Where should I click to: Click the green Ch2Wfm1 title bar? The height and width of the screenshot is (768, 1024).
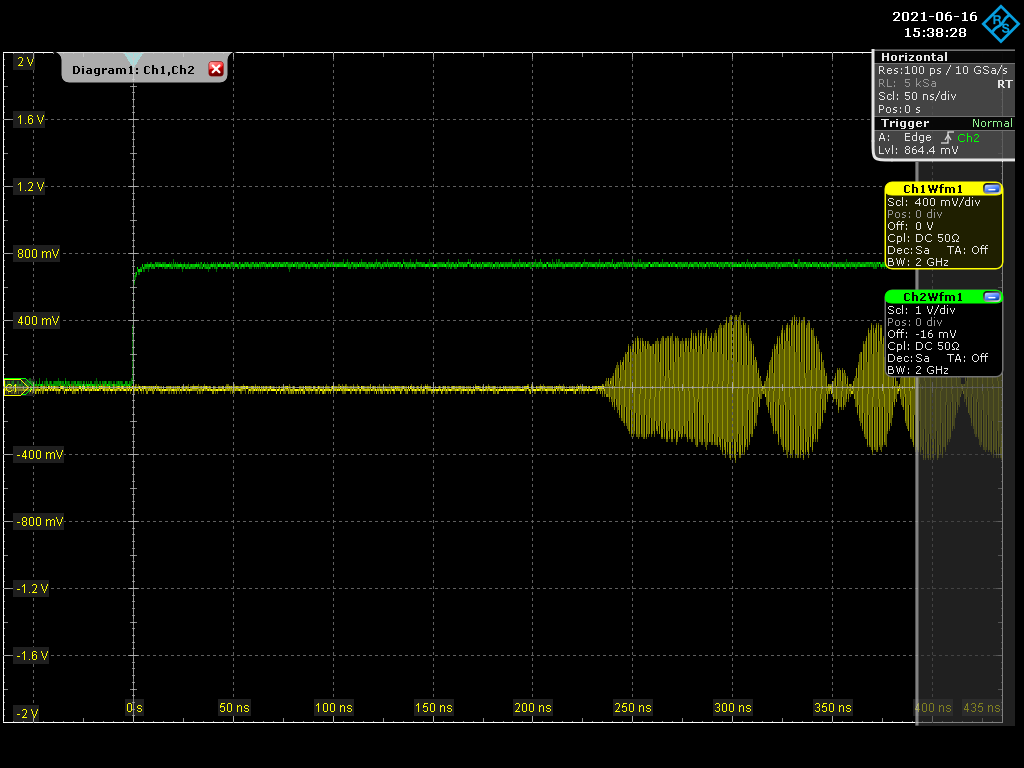(932, 297)
